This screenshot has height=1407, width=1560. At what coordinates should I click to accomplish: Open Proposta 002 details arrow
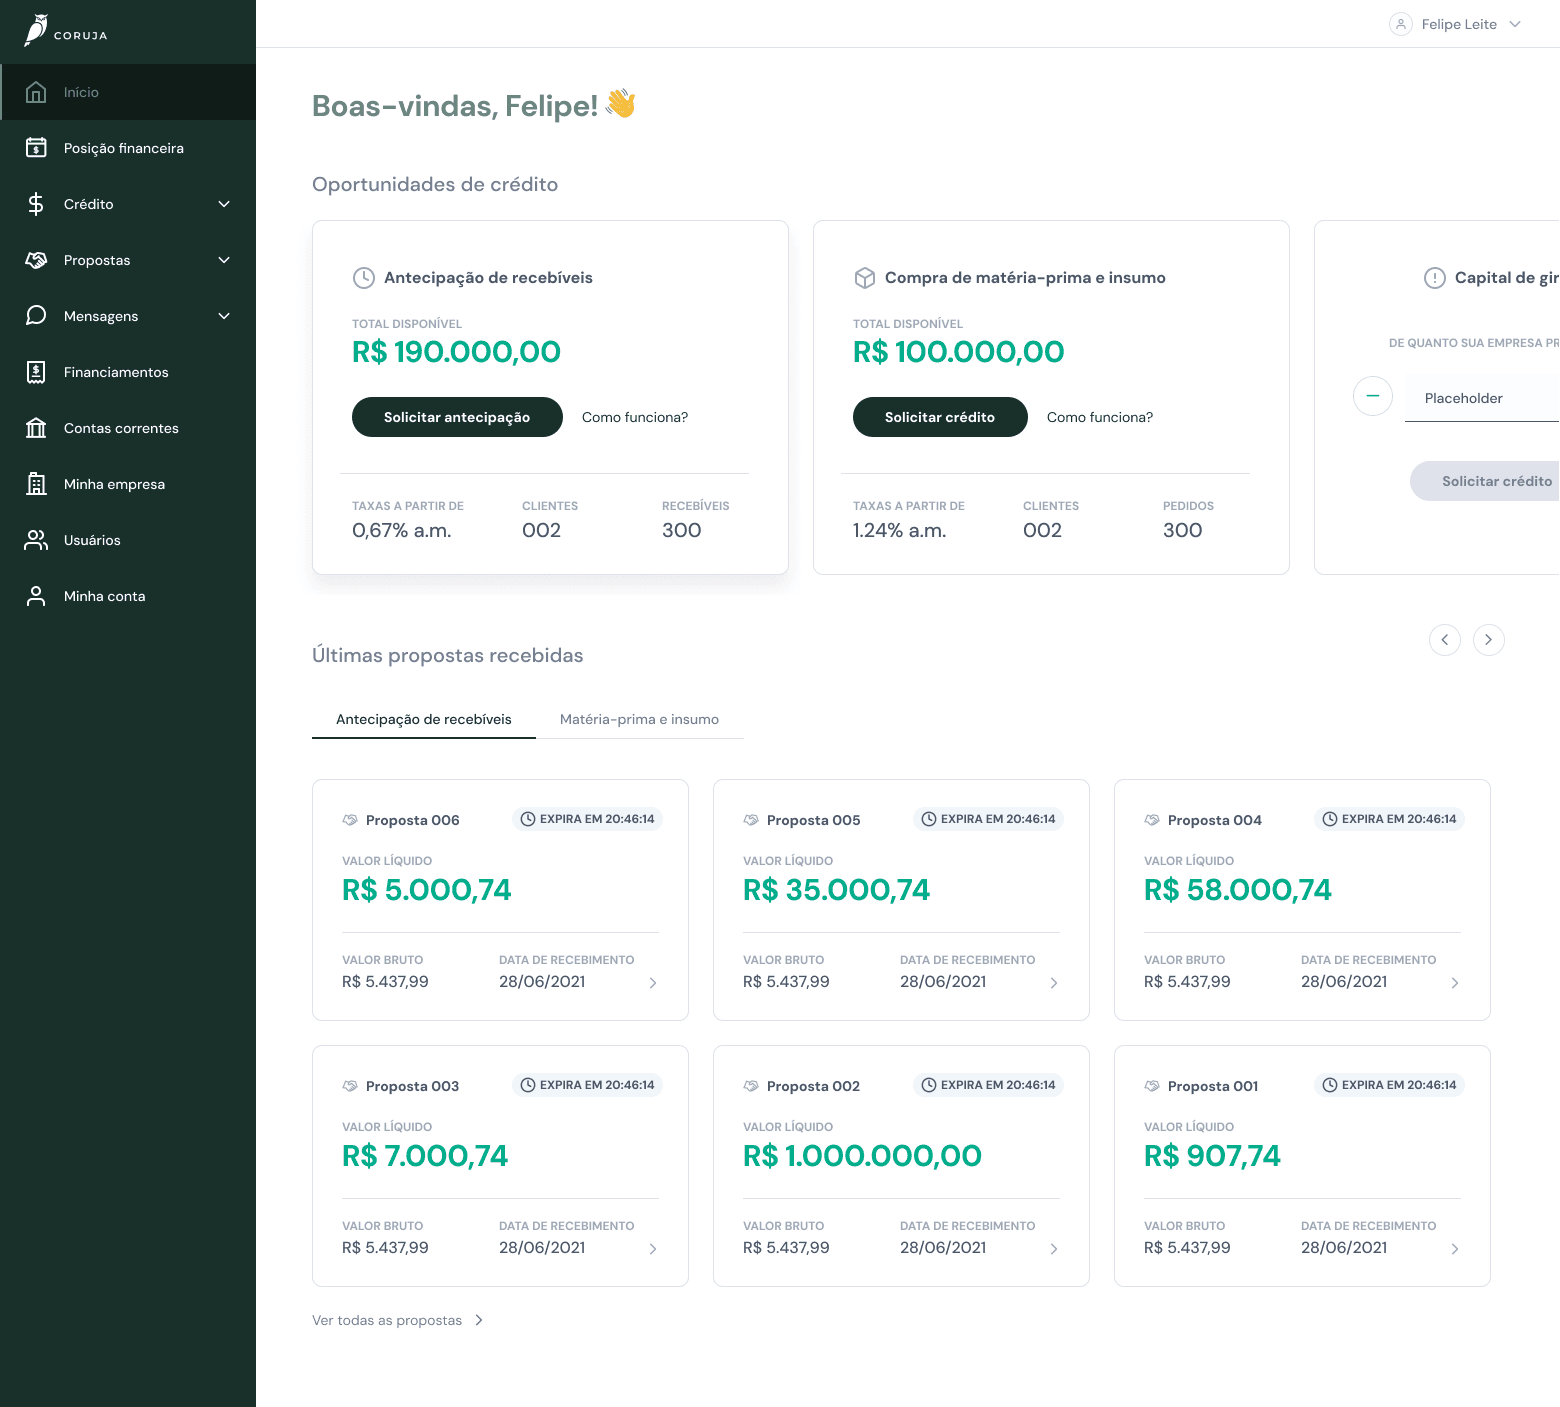point(1054,1249)
